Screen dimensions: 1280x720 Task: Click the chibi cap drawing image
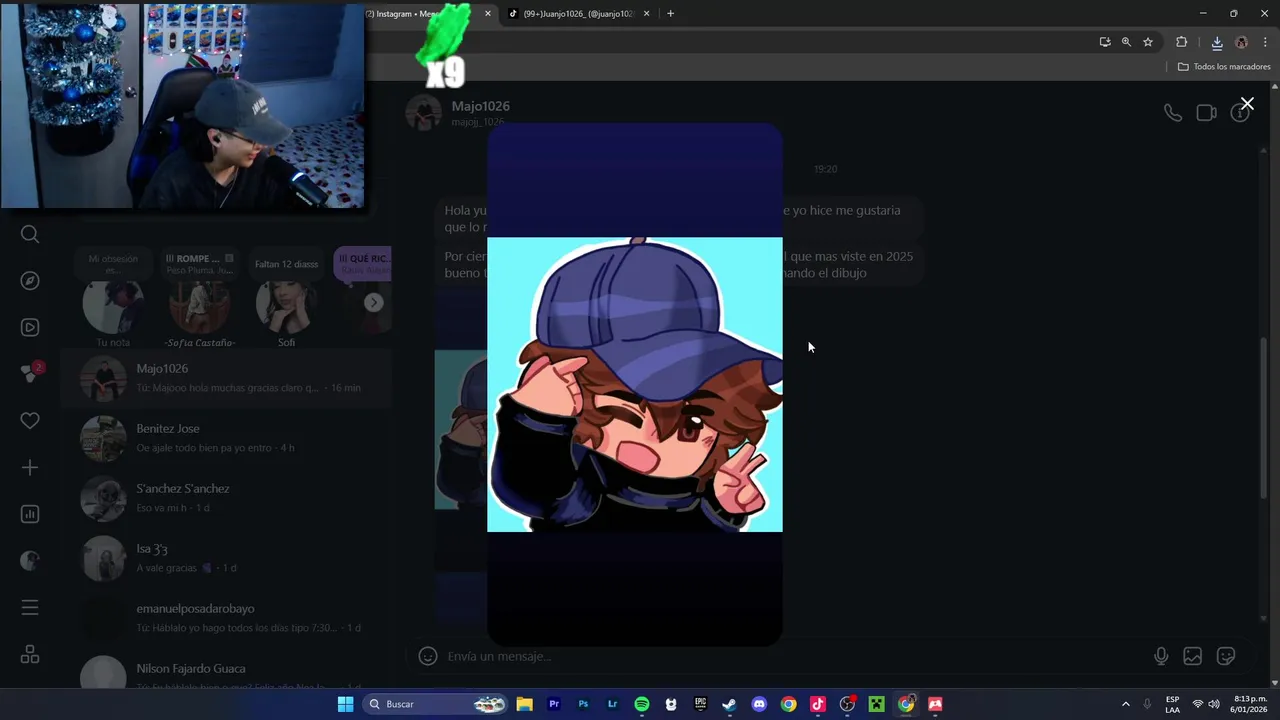[x=635, y=385]
